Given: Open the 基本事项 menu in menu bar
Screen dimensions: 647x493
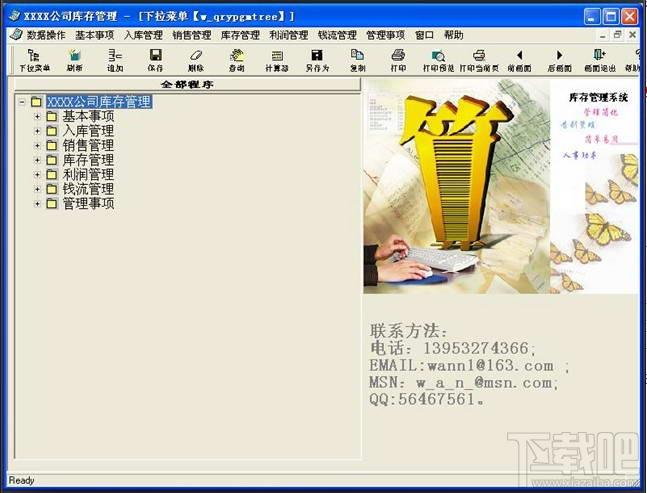Looking at the screenshot, I should coord(94,35).
